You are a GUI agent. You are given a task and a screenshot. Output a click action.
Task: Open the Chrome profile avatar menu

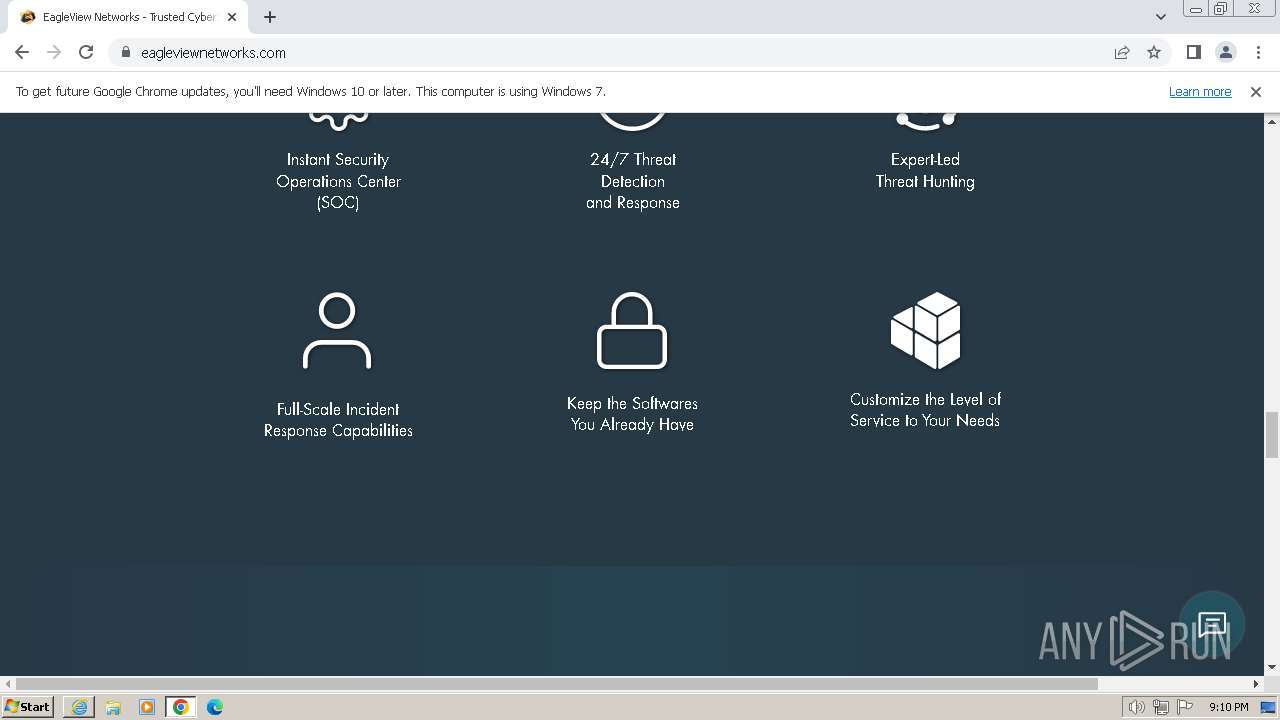pos(1225,52)
